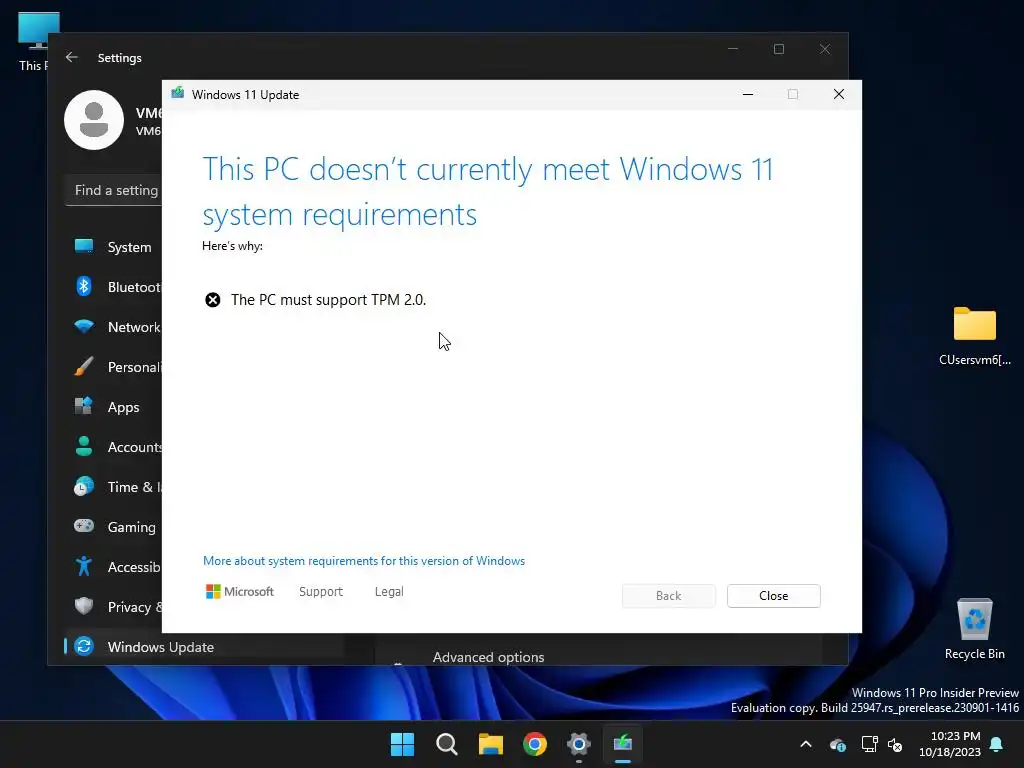Minimize the Windows 11 Update dialog

pyautogui.click(x=748, y=94)
